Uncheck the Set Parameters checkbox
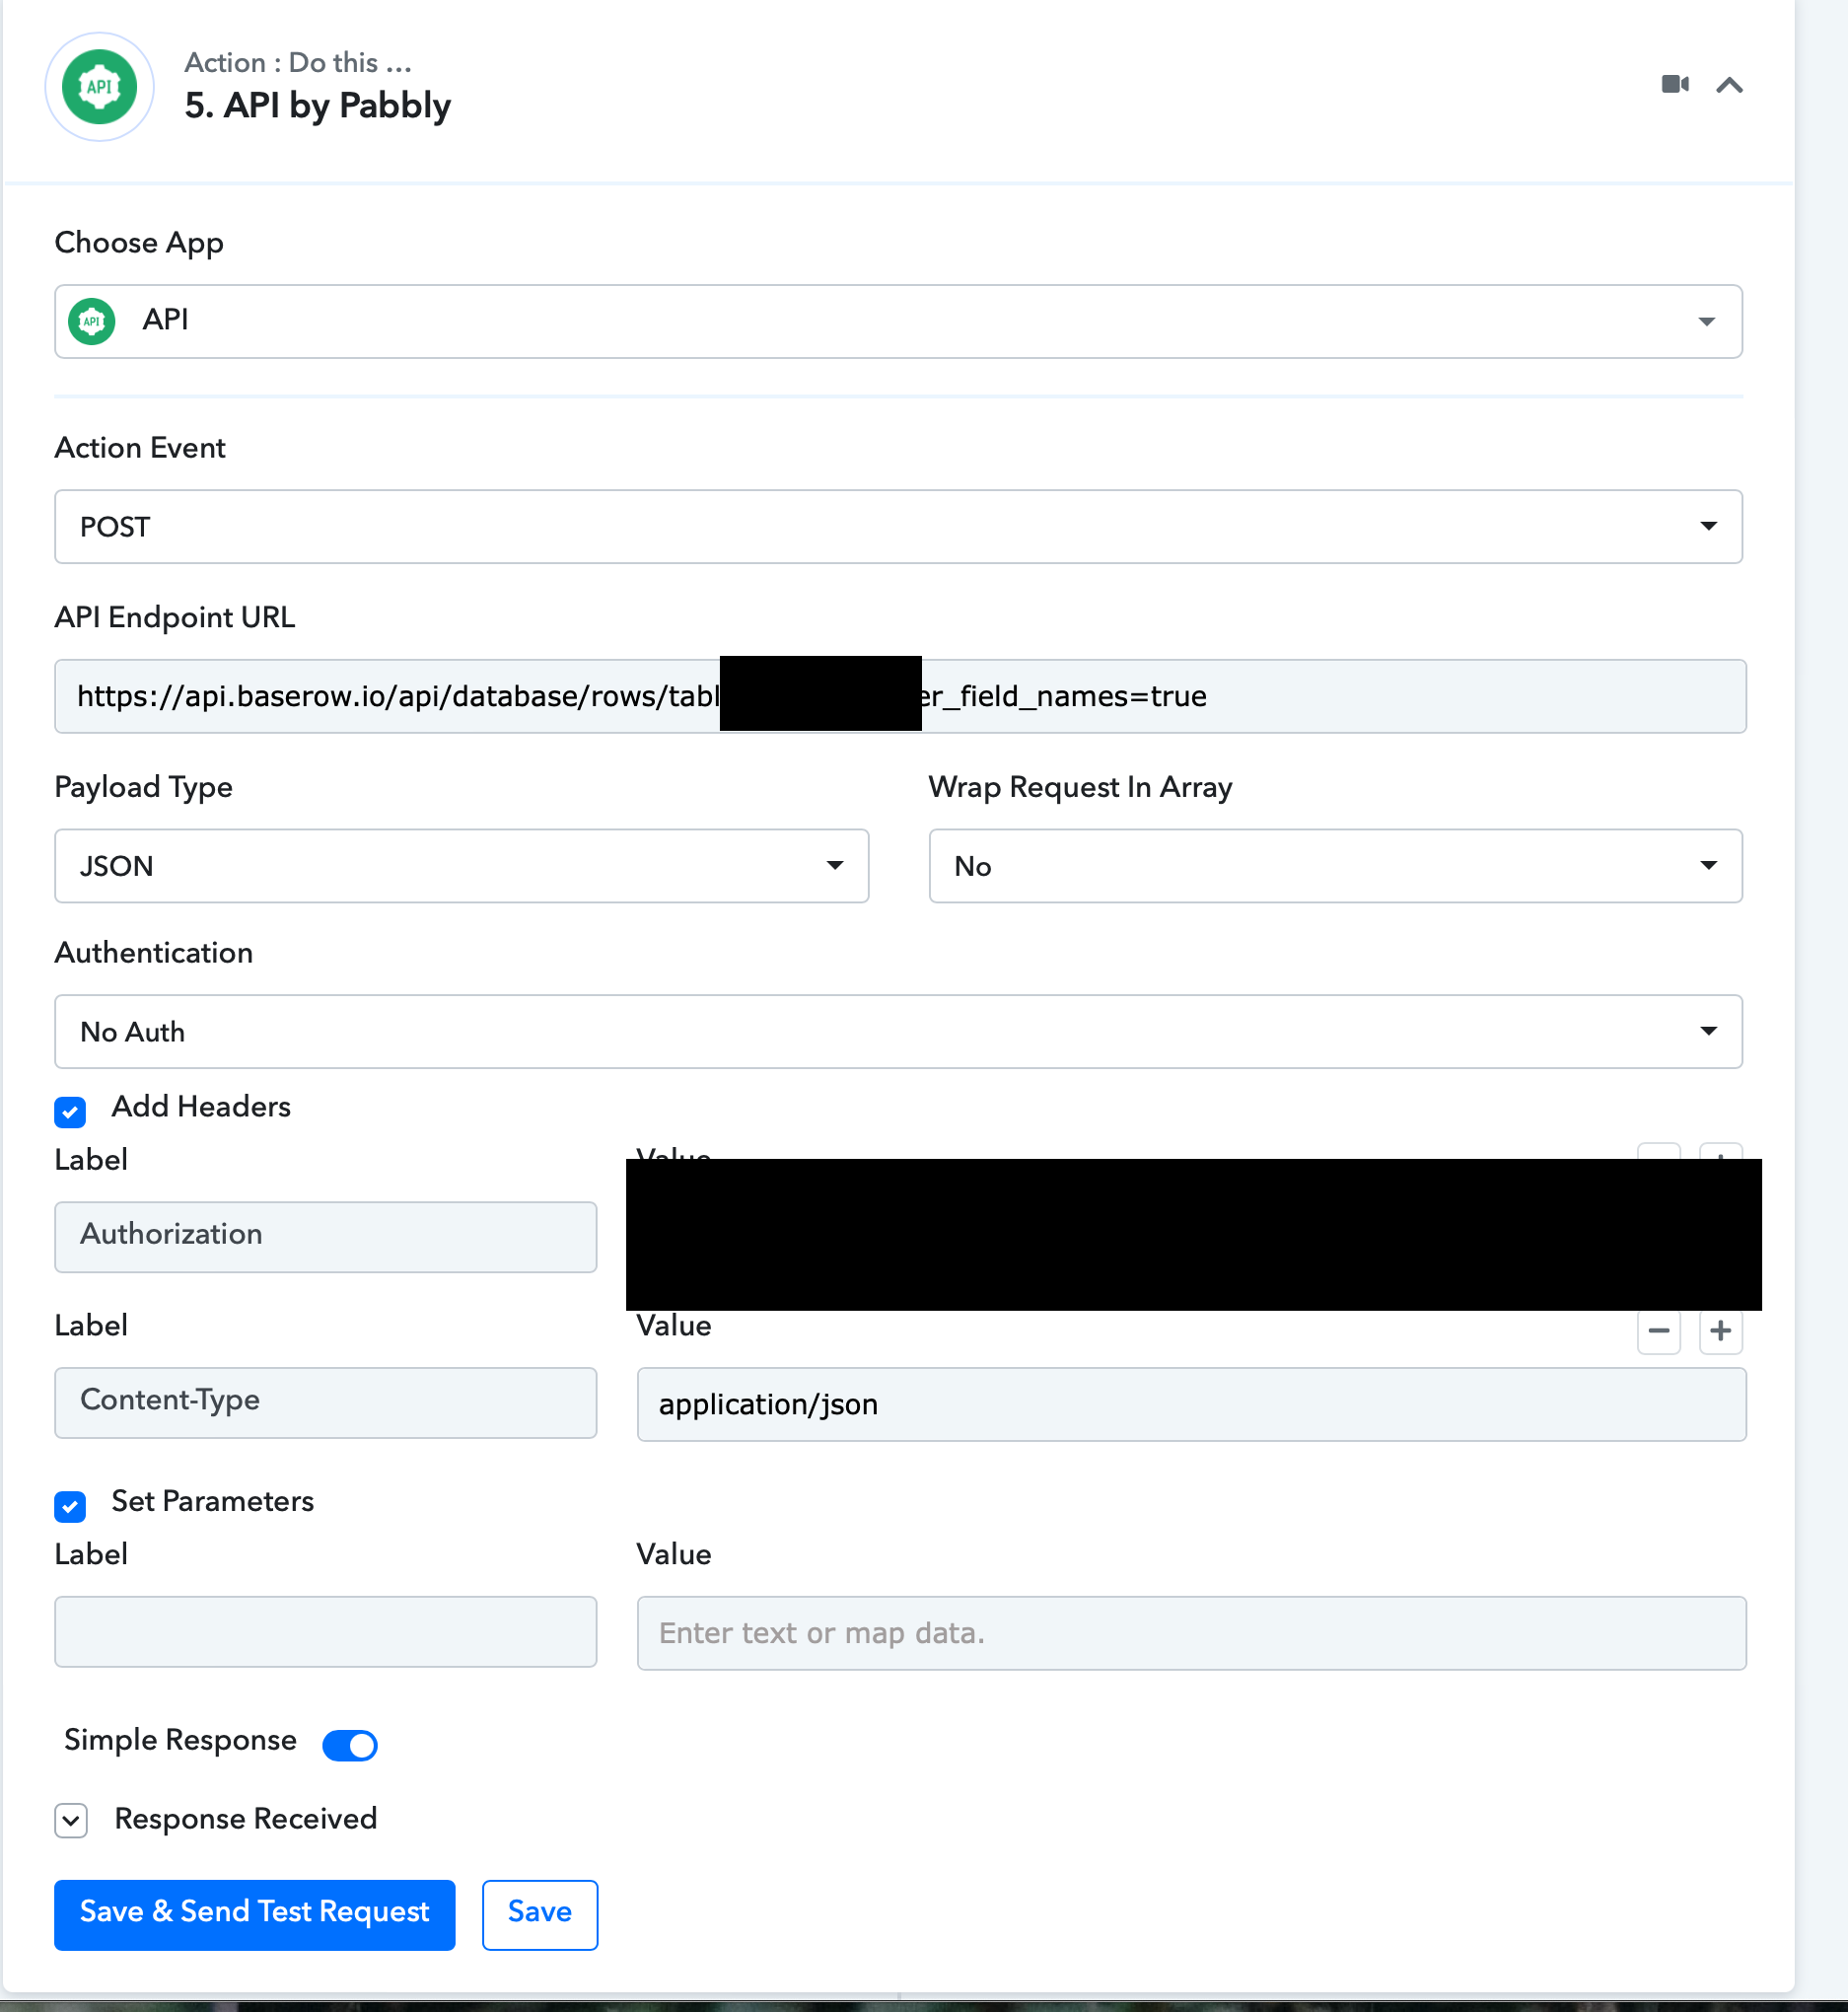 [x=70, y=1505]
